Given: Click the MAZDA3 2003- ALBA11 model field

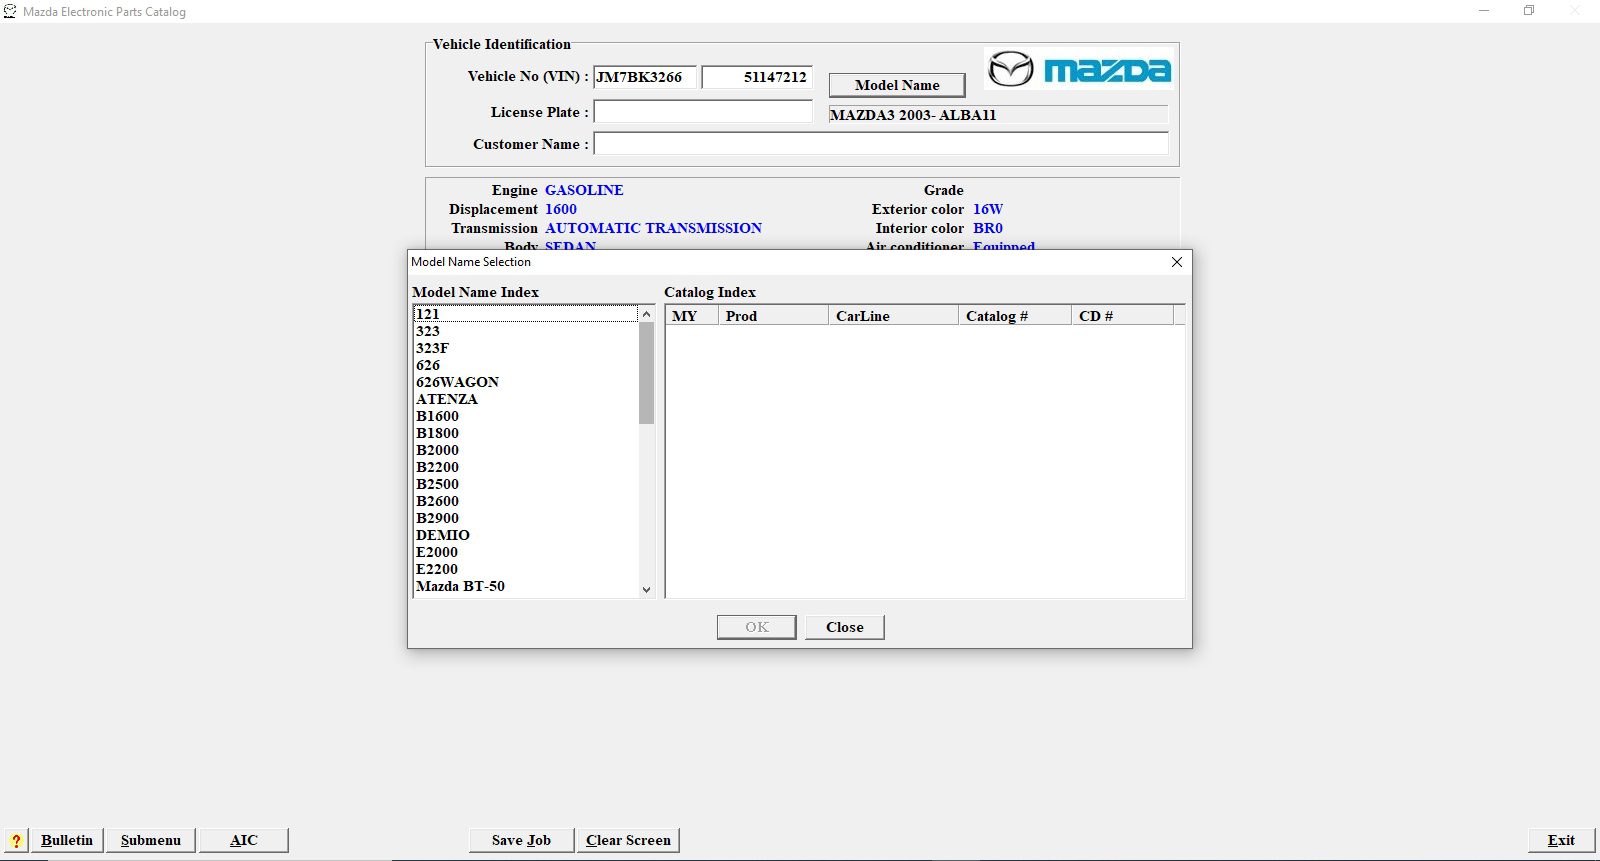Looking at the screenshot, I should 998,115.
